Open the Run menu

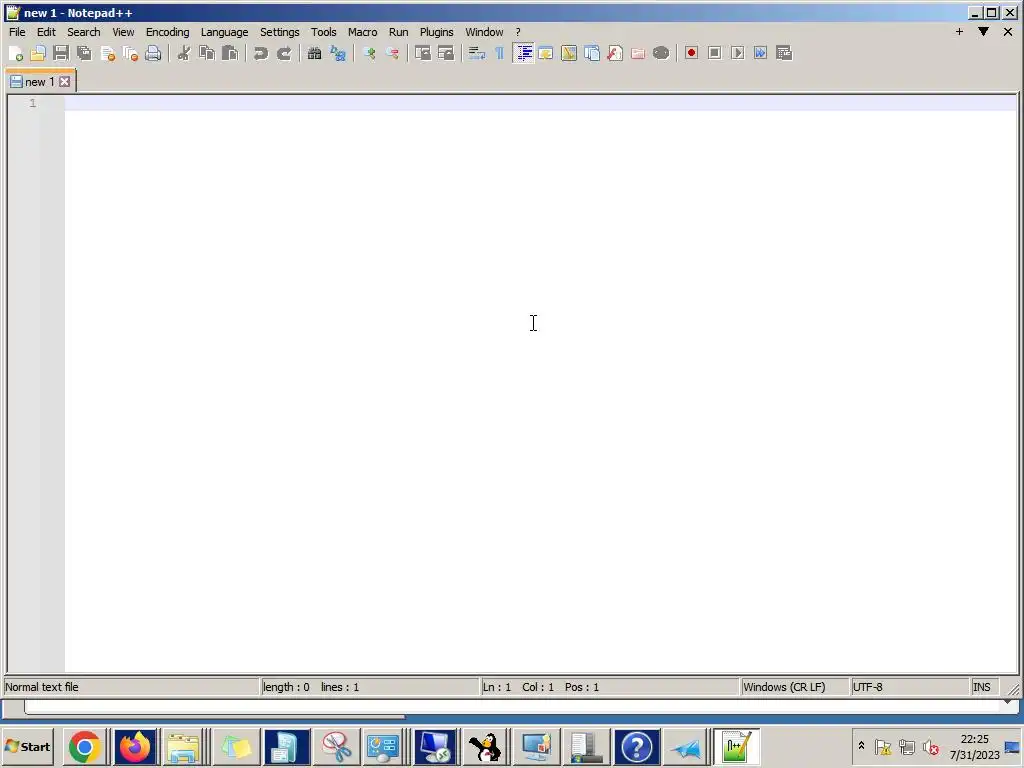click(398, 32)
